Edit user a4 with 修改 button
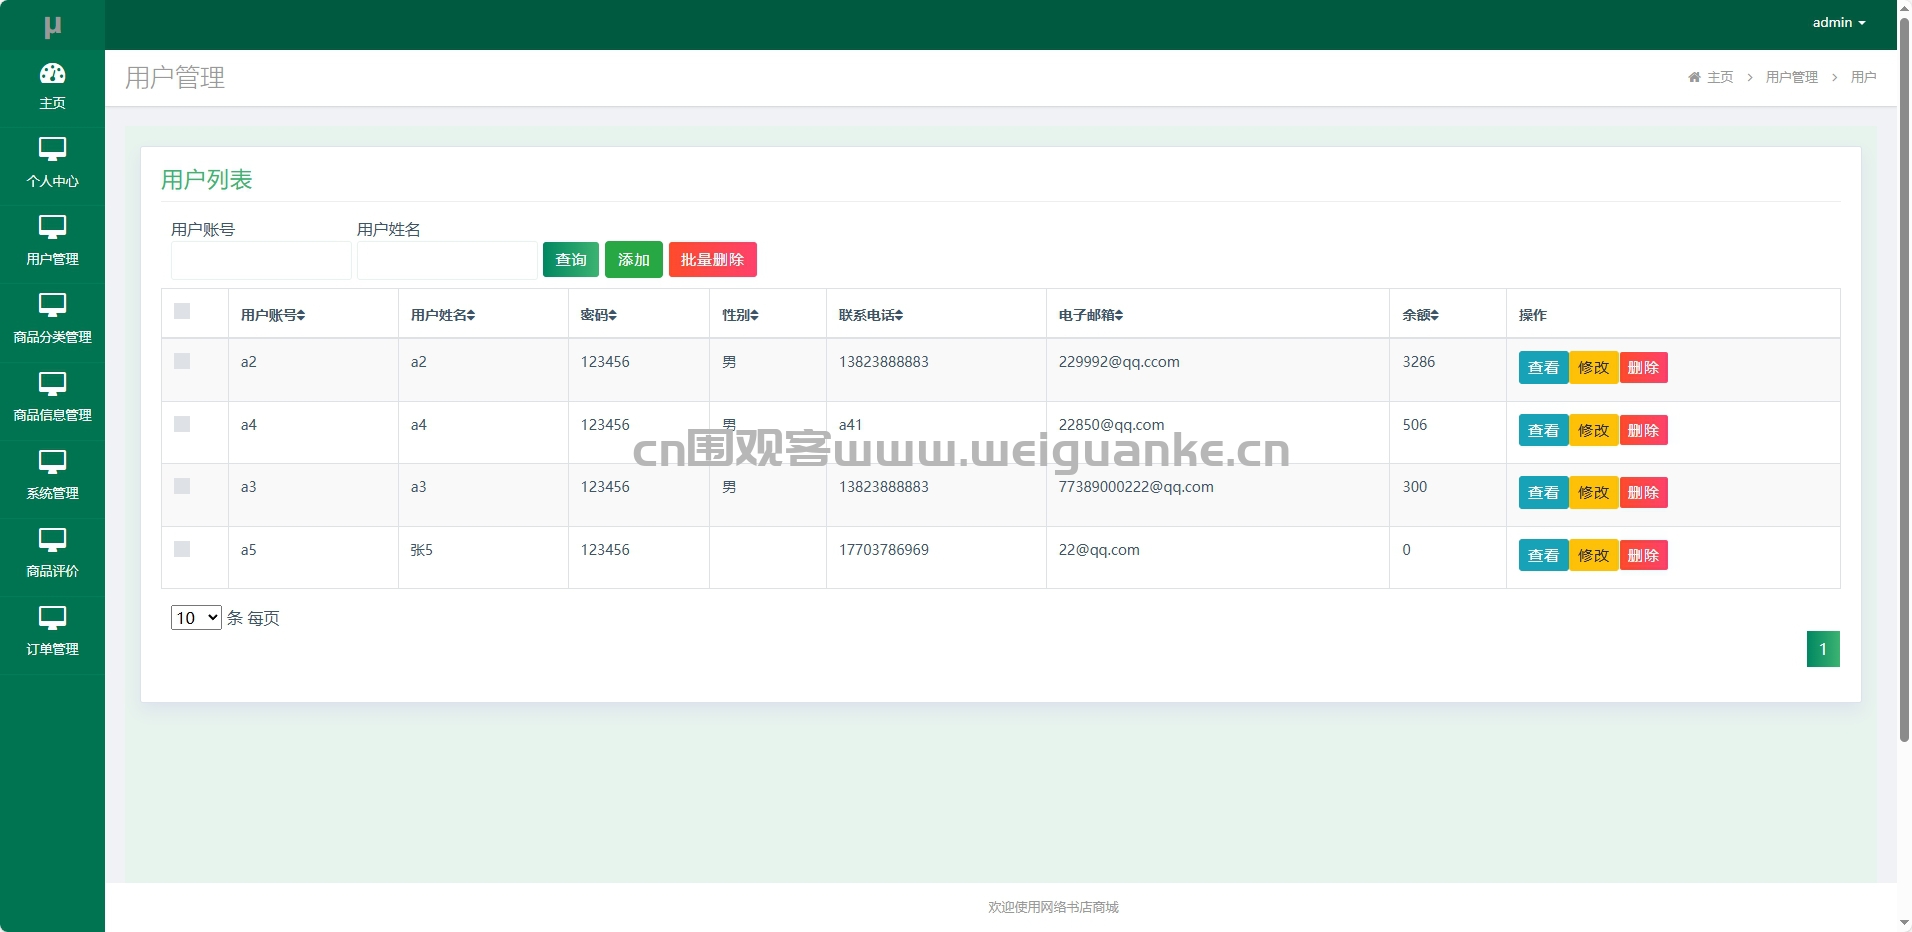1912x932 pixels. pyautogui.click(x=1593, y=431)
